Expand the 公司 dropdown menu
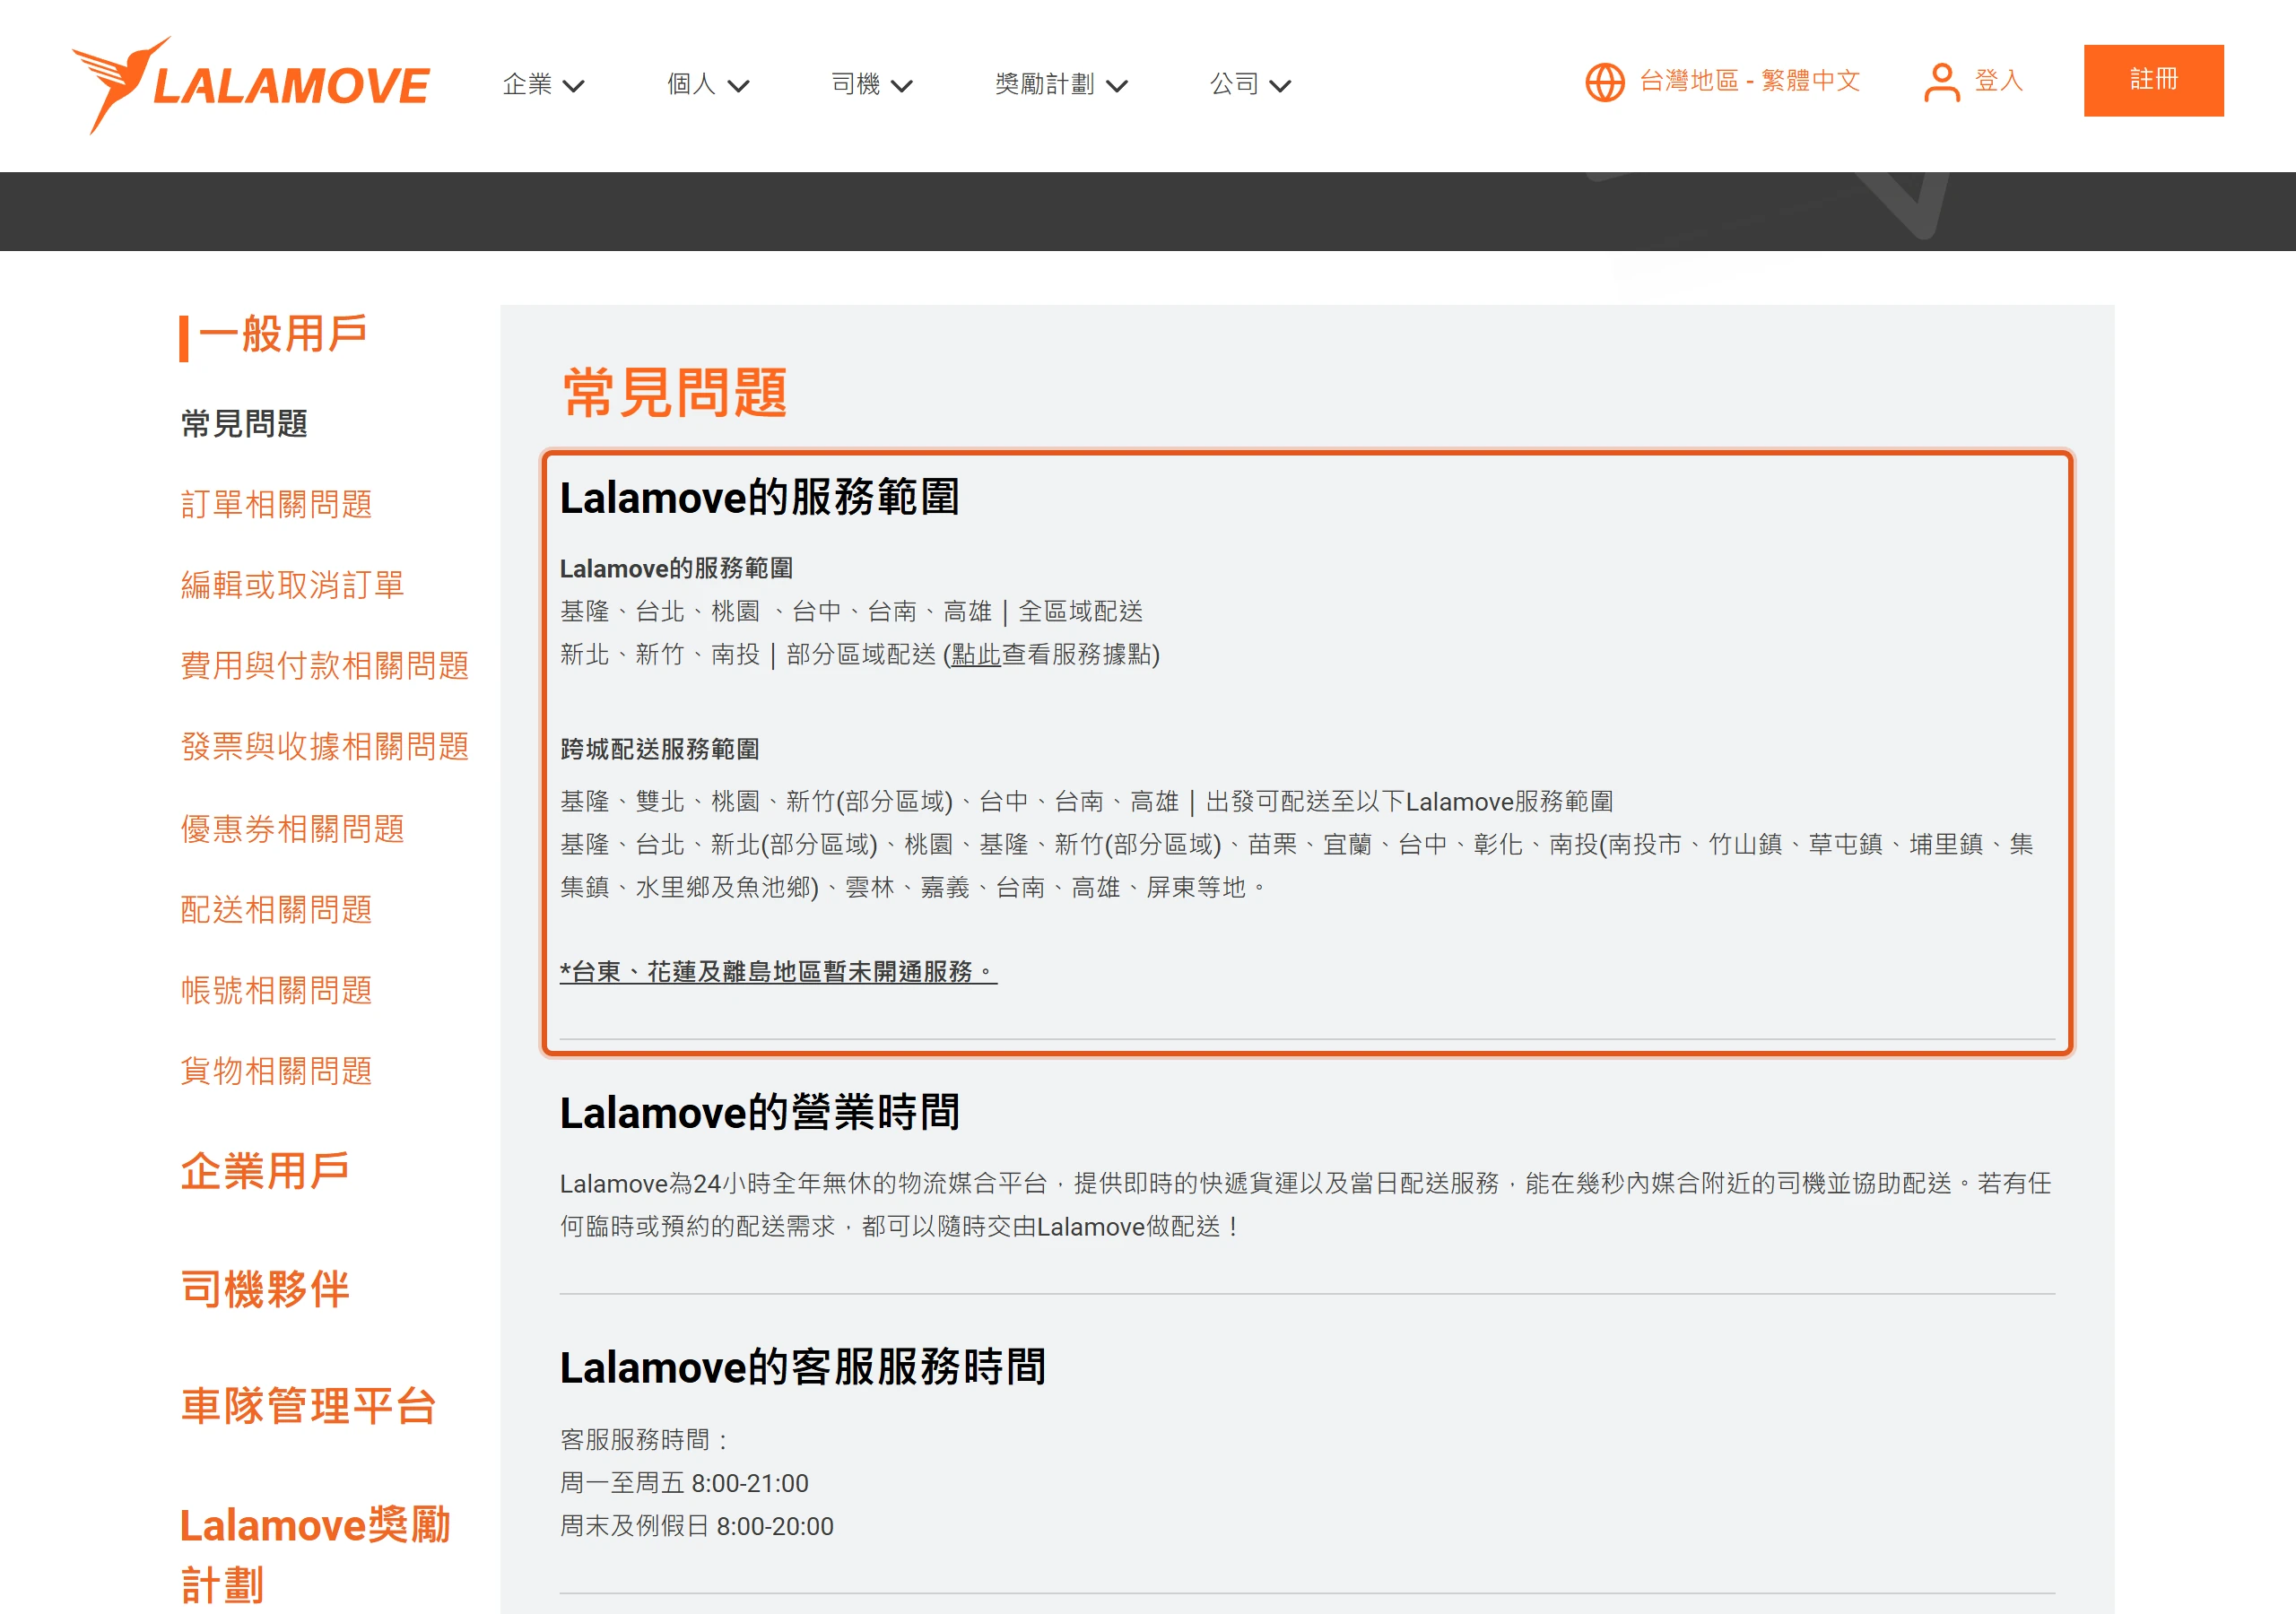This screenshot has height=1614, width=2296. [x=1250, y=84]
